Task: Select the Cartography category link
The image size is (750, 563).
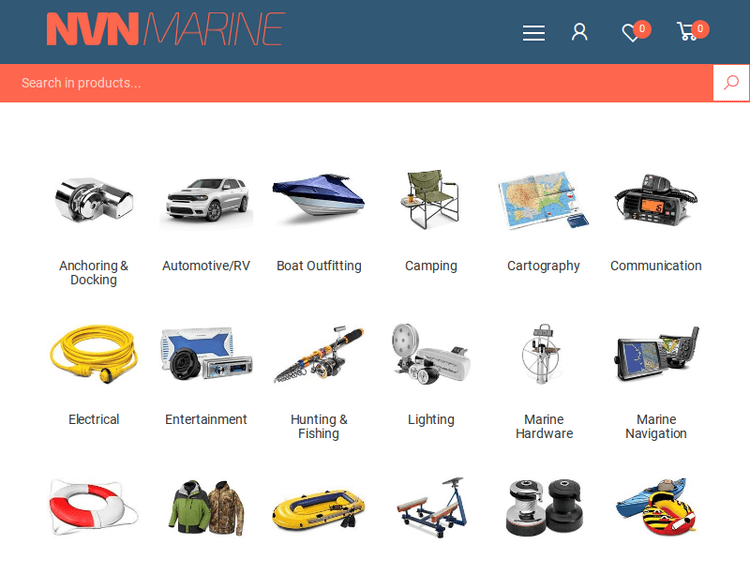Action: (x=543, y=265)
